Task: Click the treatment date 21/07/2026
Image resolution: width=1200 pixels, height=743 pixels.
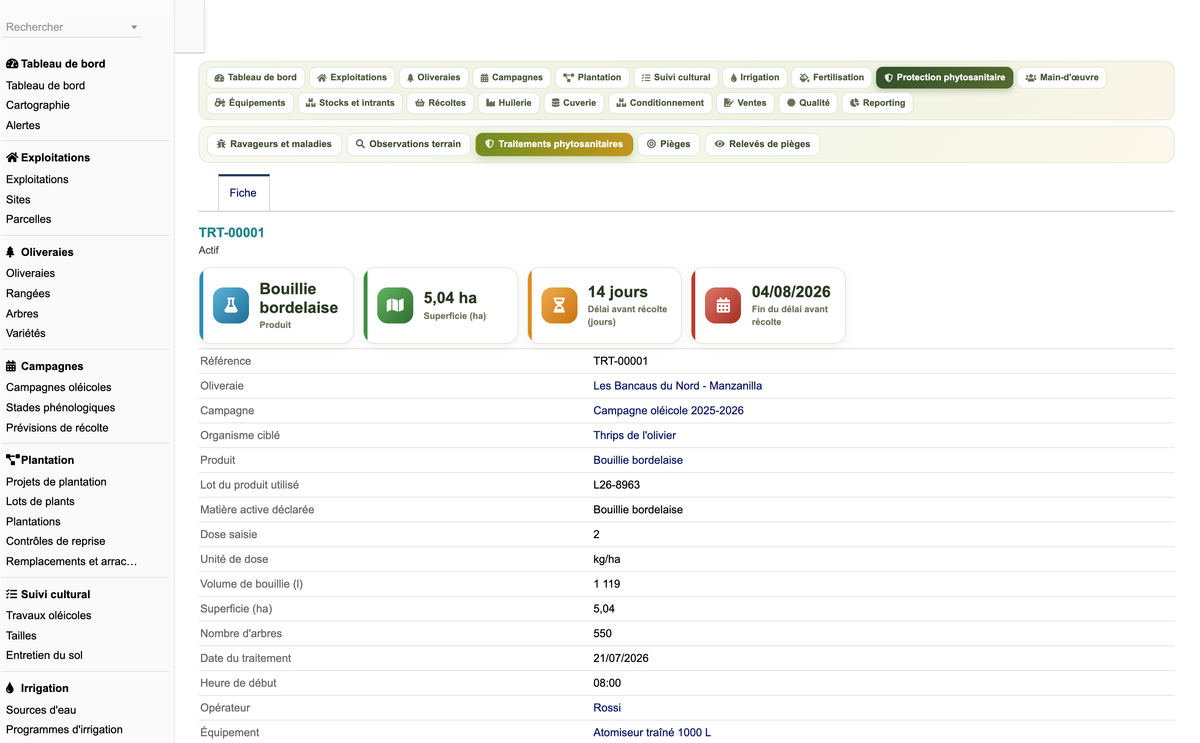Action: coord(621,658)
